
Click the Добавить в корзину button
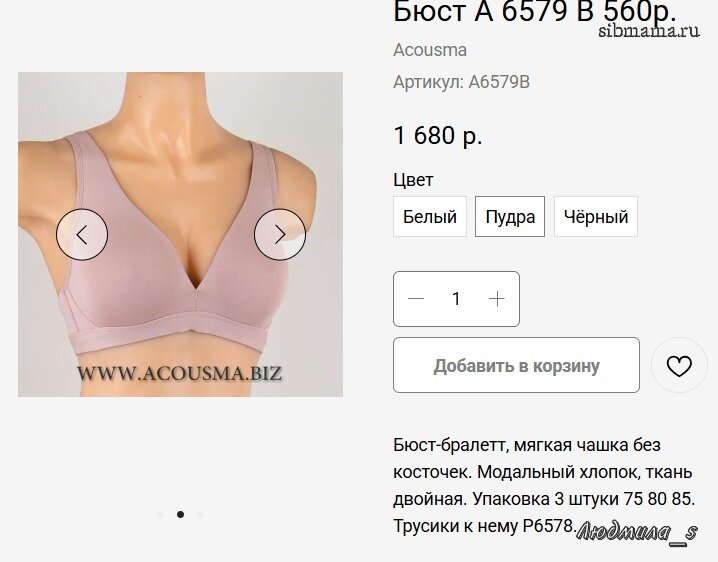pyautogui.click(x=516, y=365)
